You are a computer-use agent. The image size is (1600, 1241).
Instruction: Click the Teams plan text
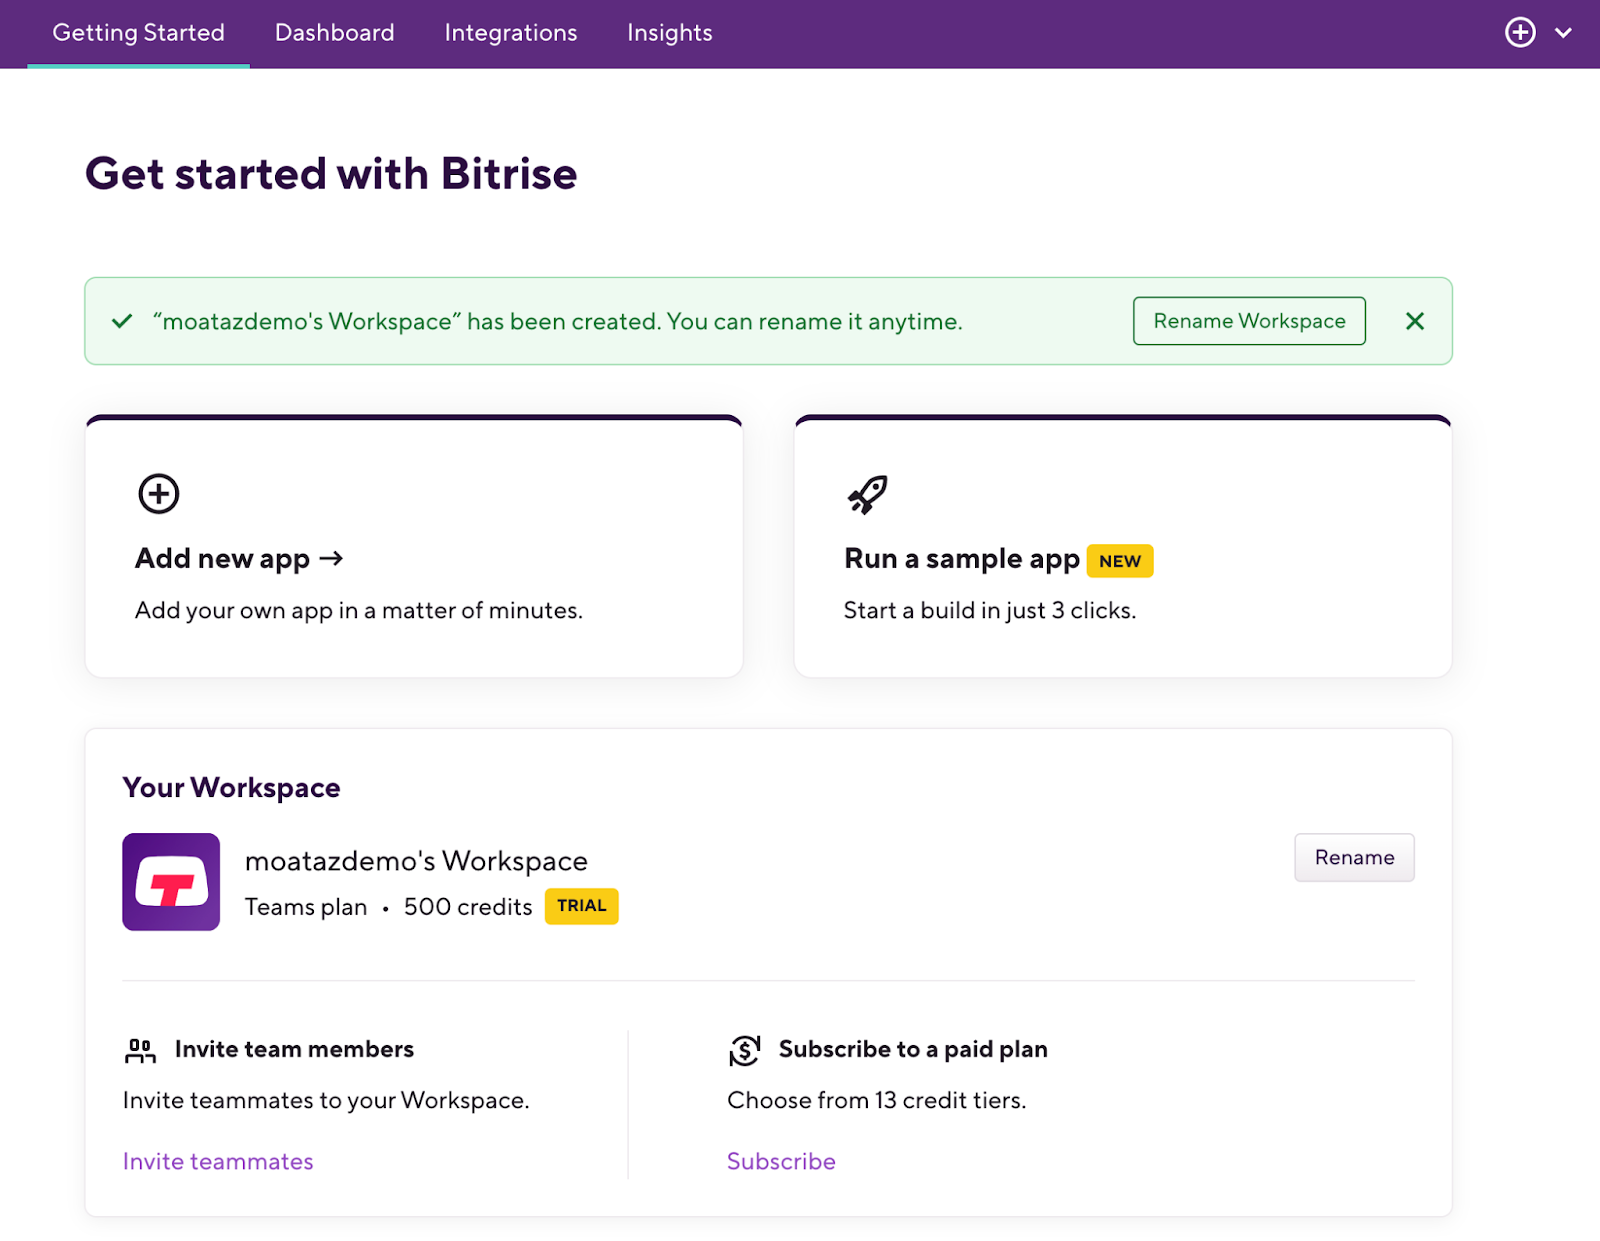pos(306,907)
